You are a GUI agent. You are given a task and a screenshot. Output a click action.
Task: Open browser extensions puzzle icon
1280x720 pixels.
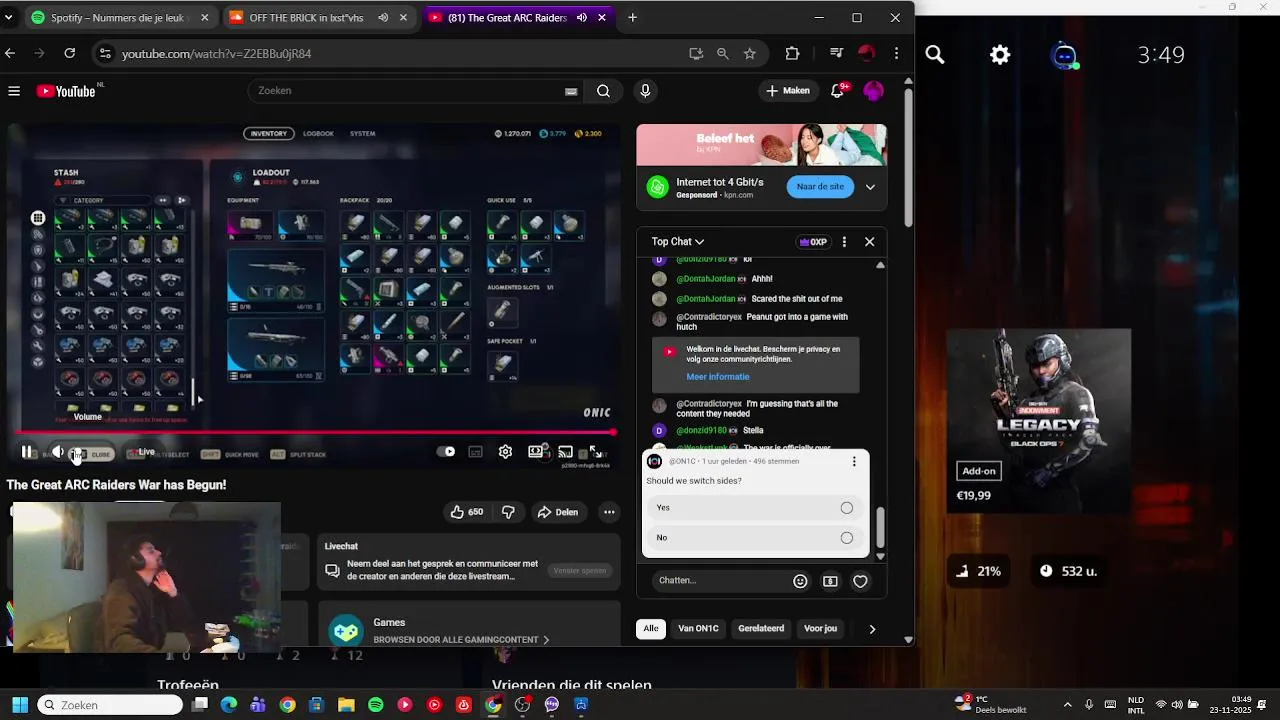(x=792, y=54)
